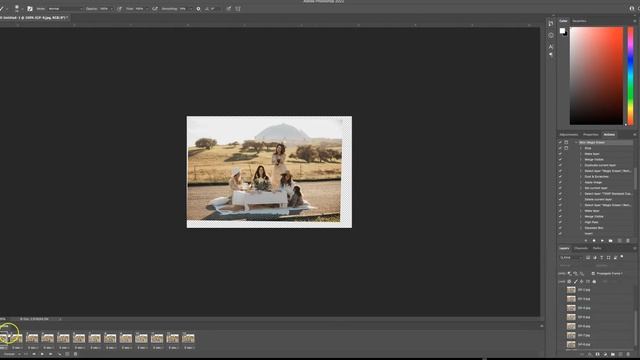Image resolution: width=640 pixels, height=360 pixels.
Task: Toggle the Stop action step checkmark
Action: [560, 148]
